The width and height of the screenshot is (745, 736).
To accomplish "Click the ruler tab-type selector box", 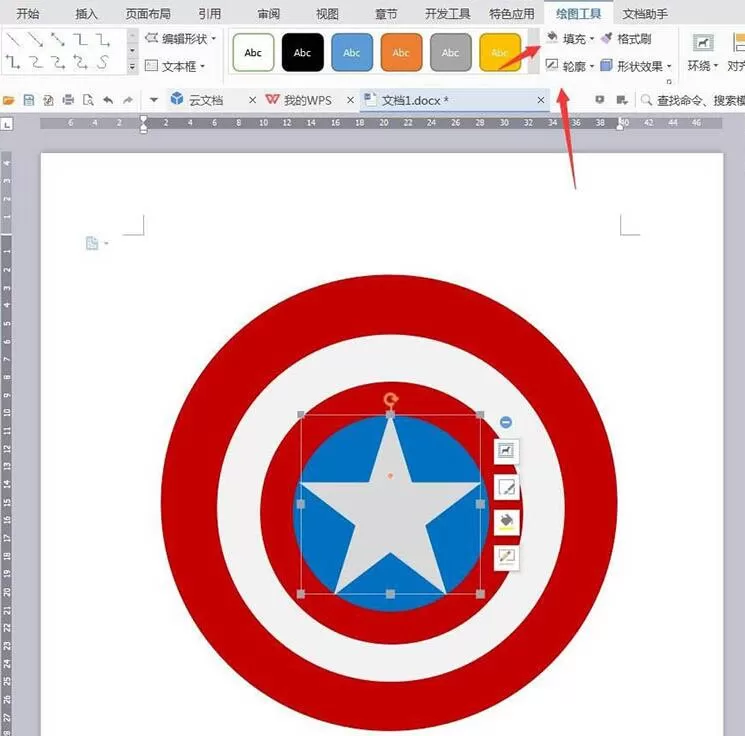I will coord(7,124).
